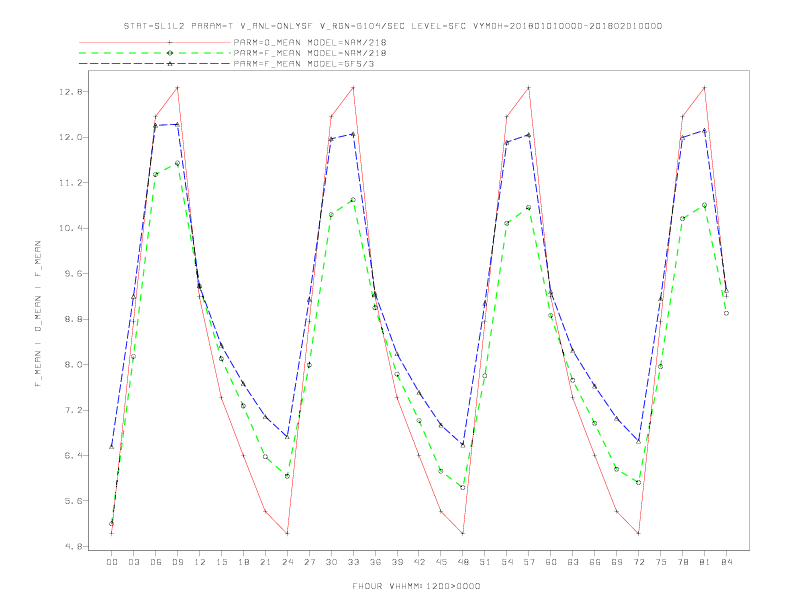The width and height of the screenshot is (792, 612).
Task: Click y-axis tick label 9.6
Action: (74, 274)
